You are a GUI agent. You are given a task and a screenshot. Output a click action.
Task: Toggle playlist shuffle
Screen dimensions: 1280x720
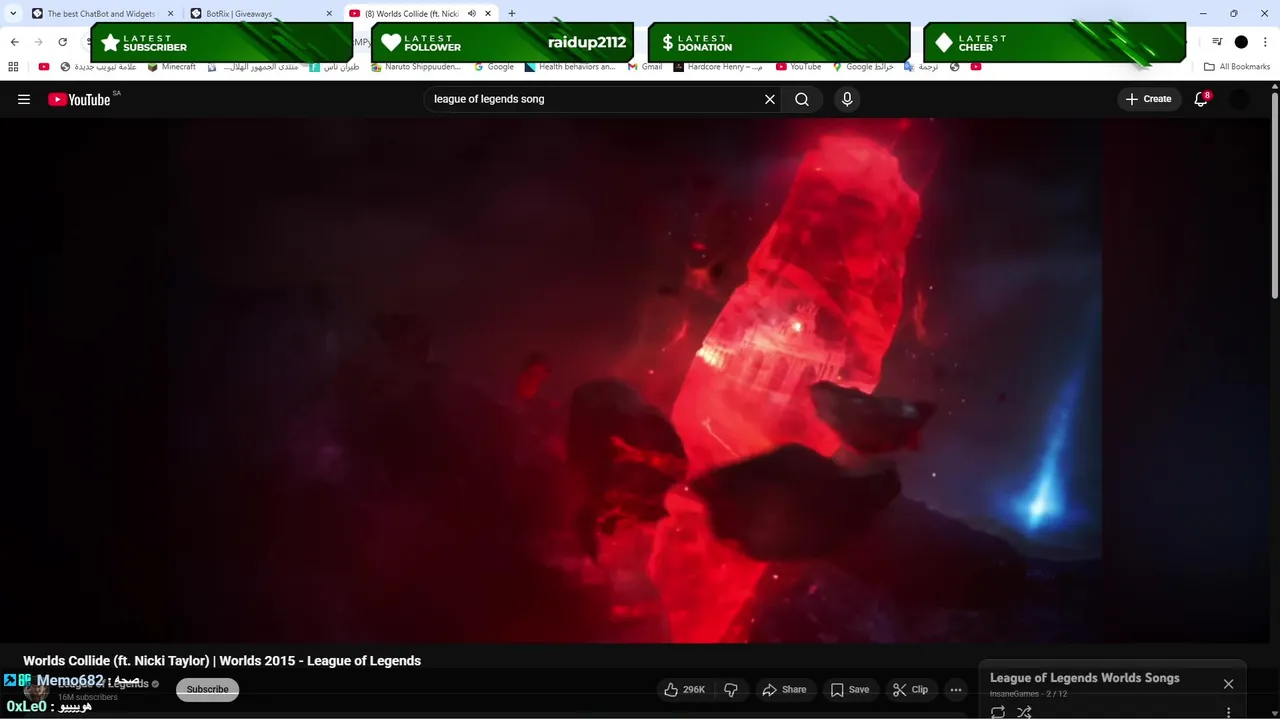[x=1024, y=712]
